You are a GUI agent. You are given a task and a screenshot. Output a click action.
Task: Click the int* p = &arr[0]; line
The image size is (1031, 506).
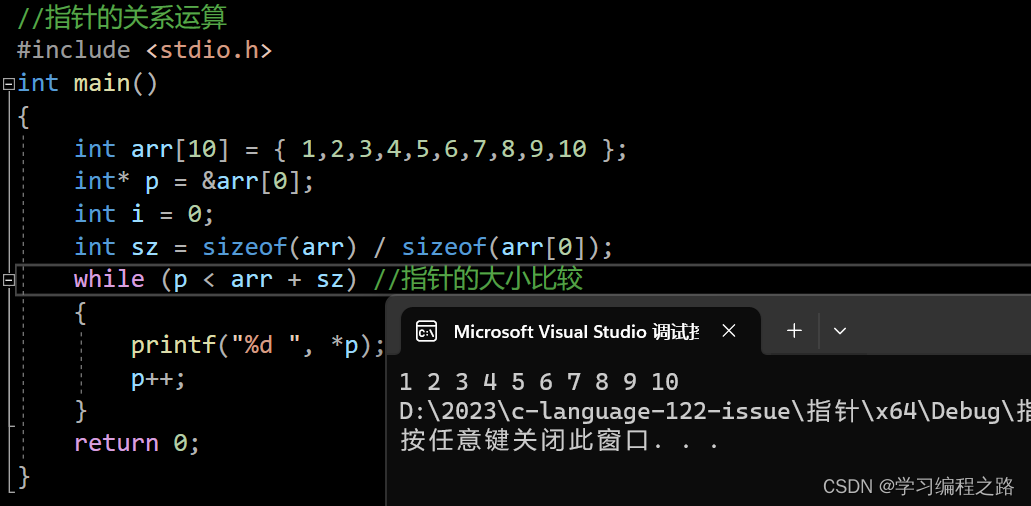click(194, 181)
